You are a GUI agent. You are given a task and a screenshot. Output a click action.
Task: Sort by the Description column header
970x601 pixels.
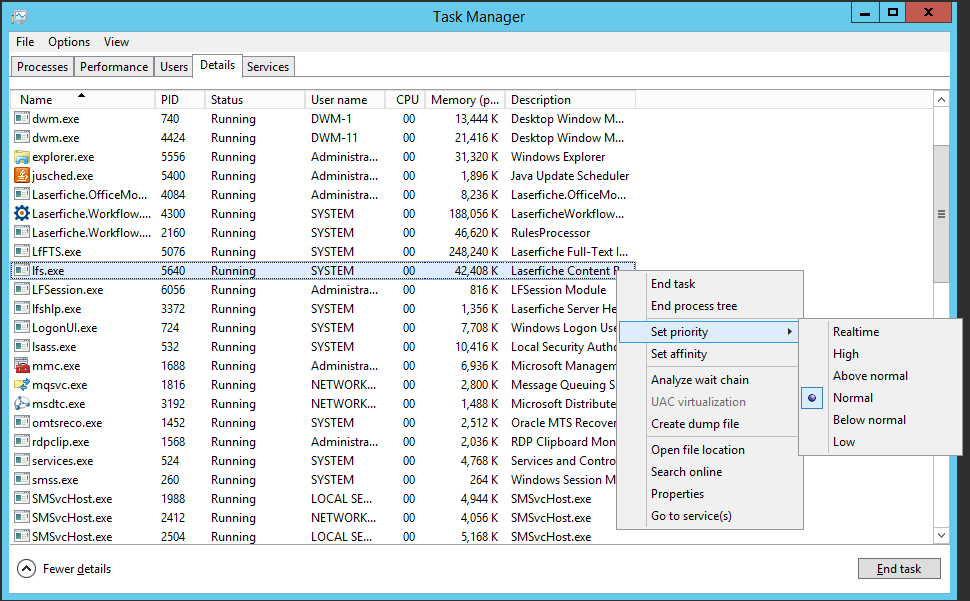pos(570,100)
